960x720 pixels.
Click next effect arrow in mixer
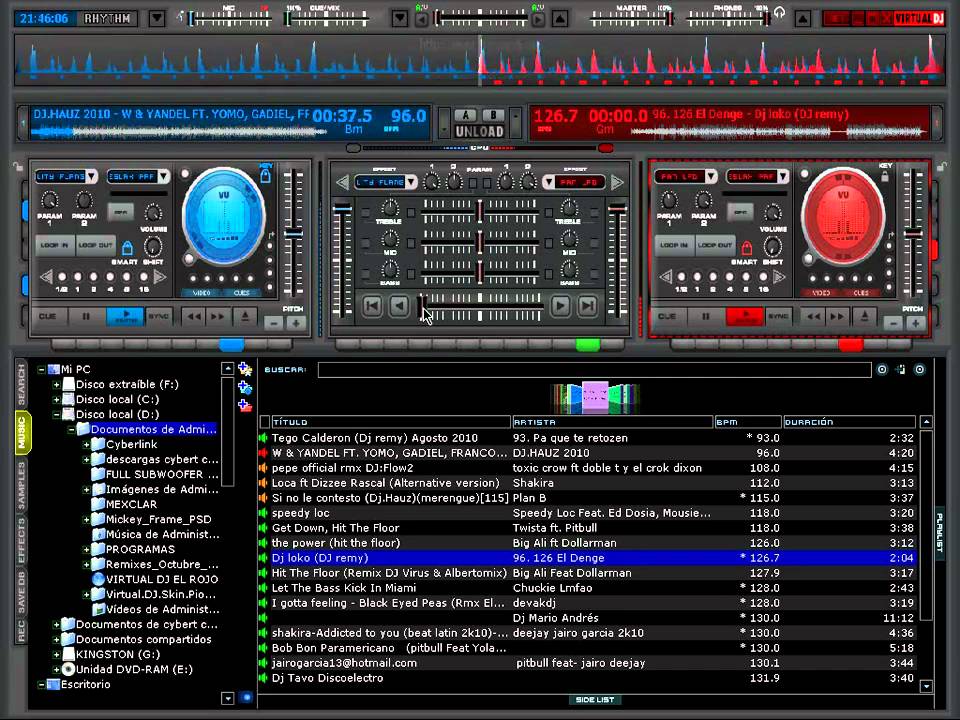[x=617, y=182]
